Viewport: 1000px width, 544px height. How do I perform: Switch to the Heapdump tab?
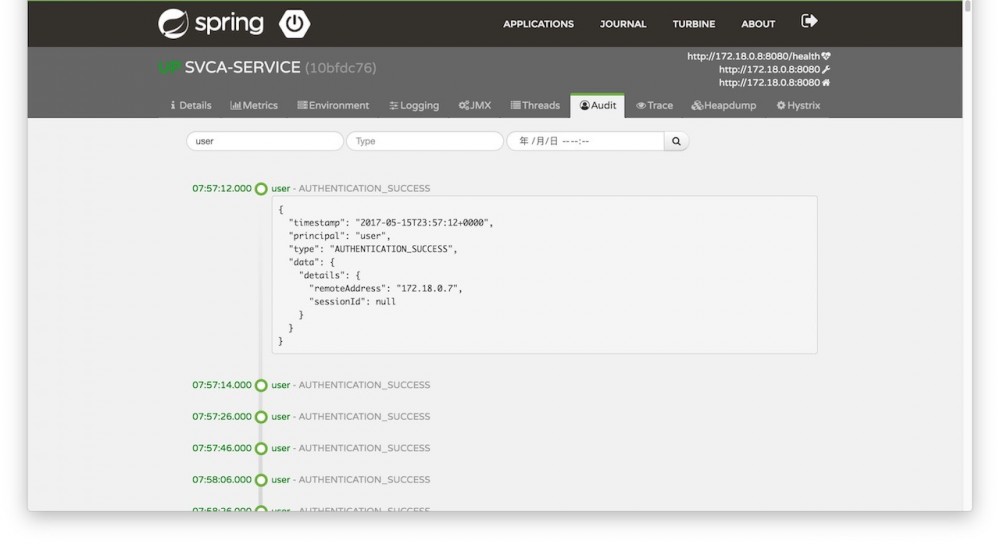coord(724,105)
